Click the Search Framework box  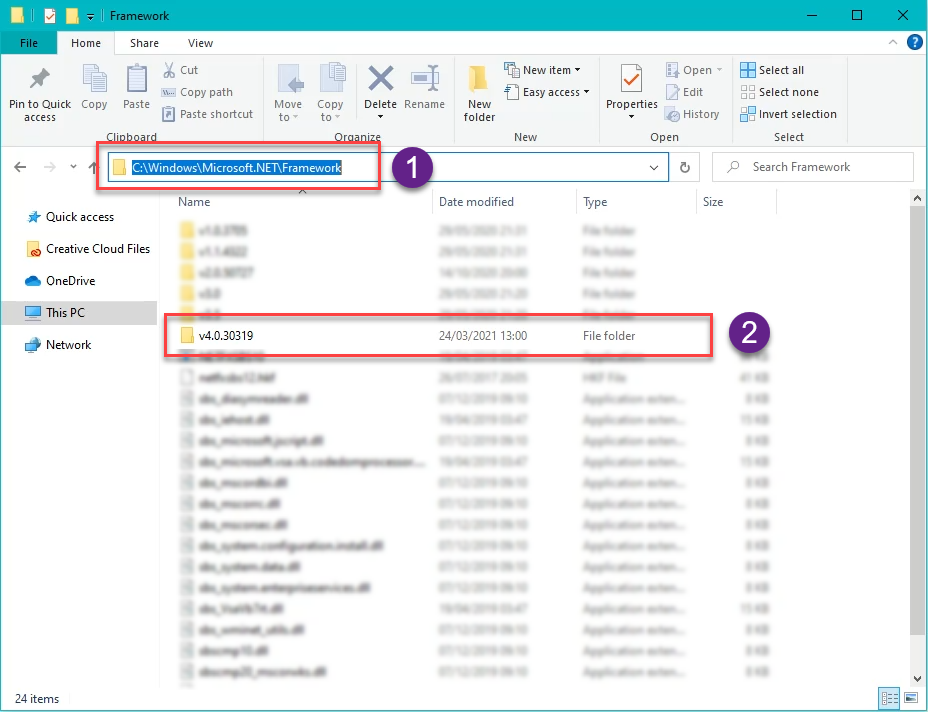click(x=812, y=167)
